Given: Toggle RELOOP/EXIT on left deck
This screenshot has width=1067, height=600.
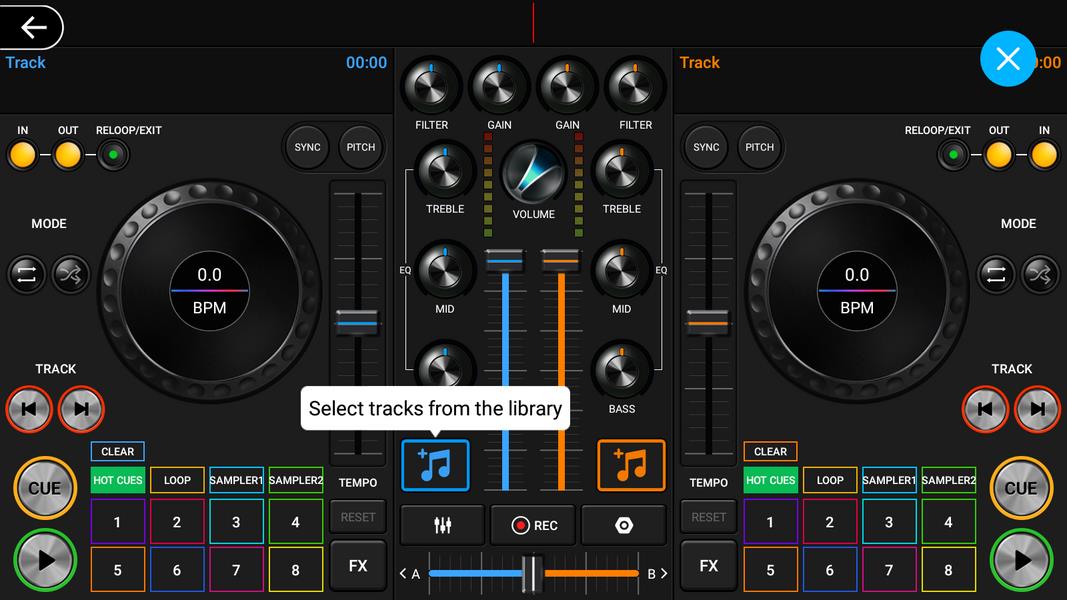Looking at the screenshot, I should (x=113, y=155).
